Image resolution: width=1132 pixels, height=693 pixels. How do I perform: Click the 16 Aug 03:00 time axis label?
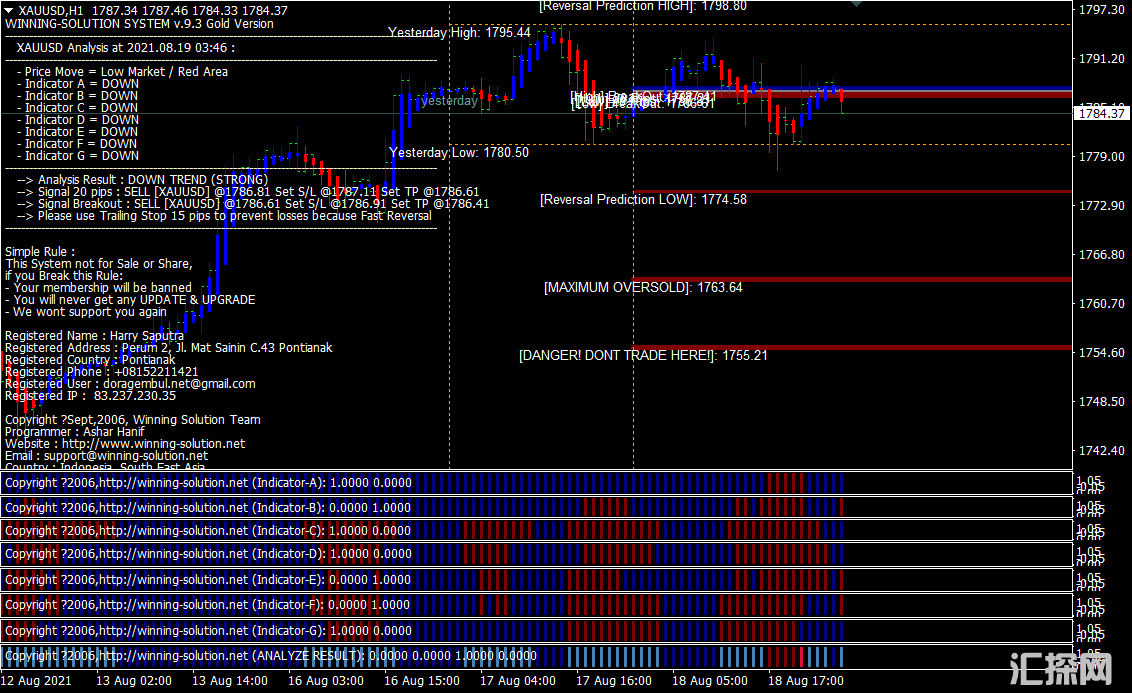[327, 681]
